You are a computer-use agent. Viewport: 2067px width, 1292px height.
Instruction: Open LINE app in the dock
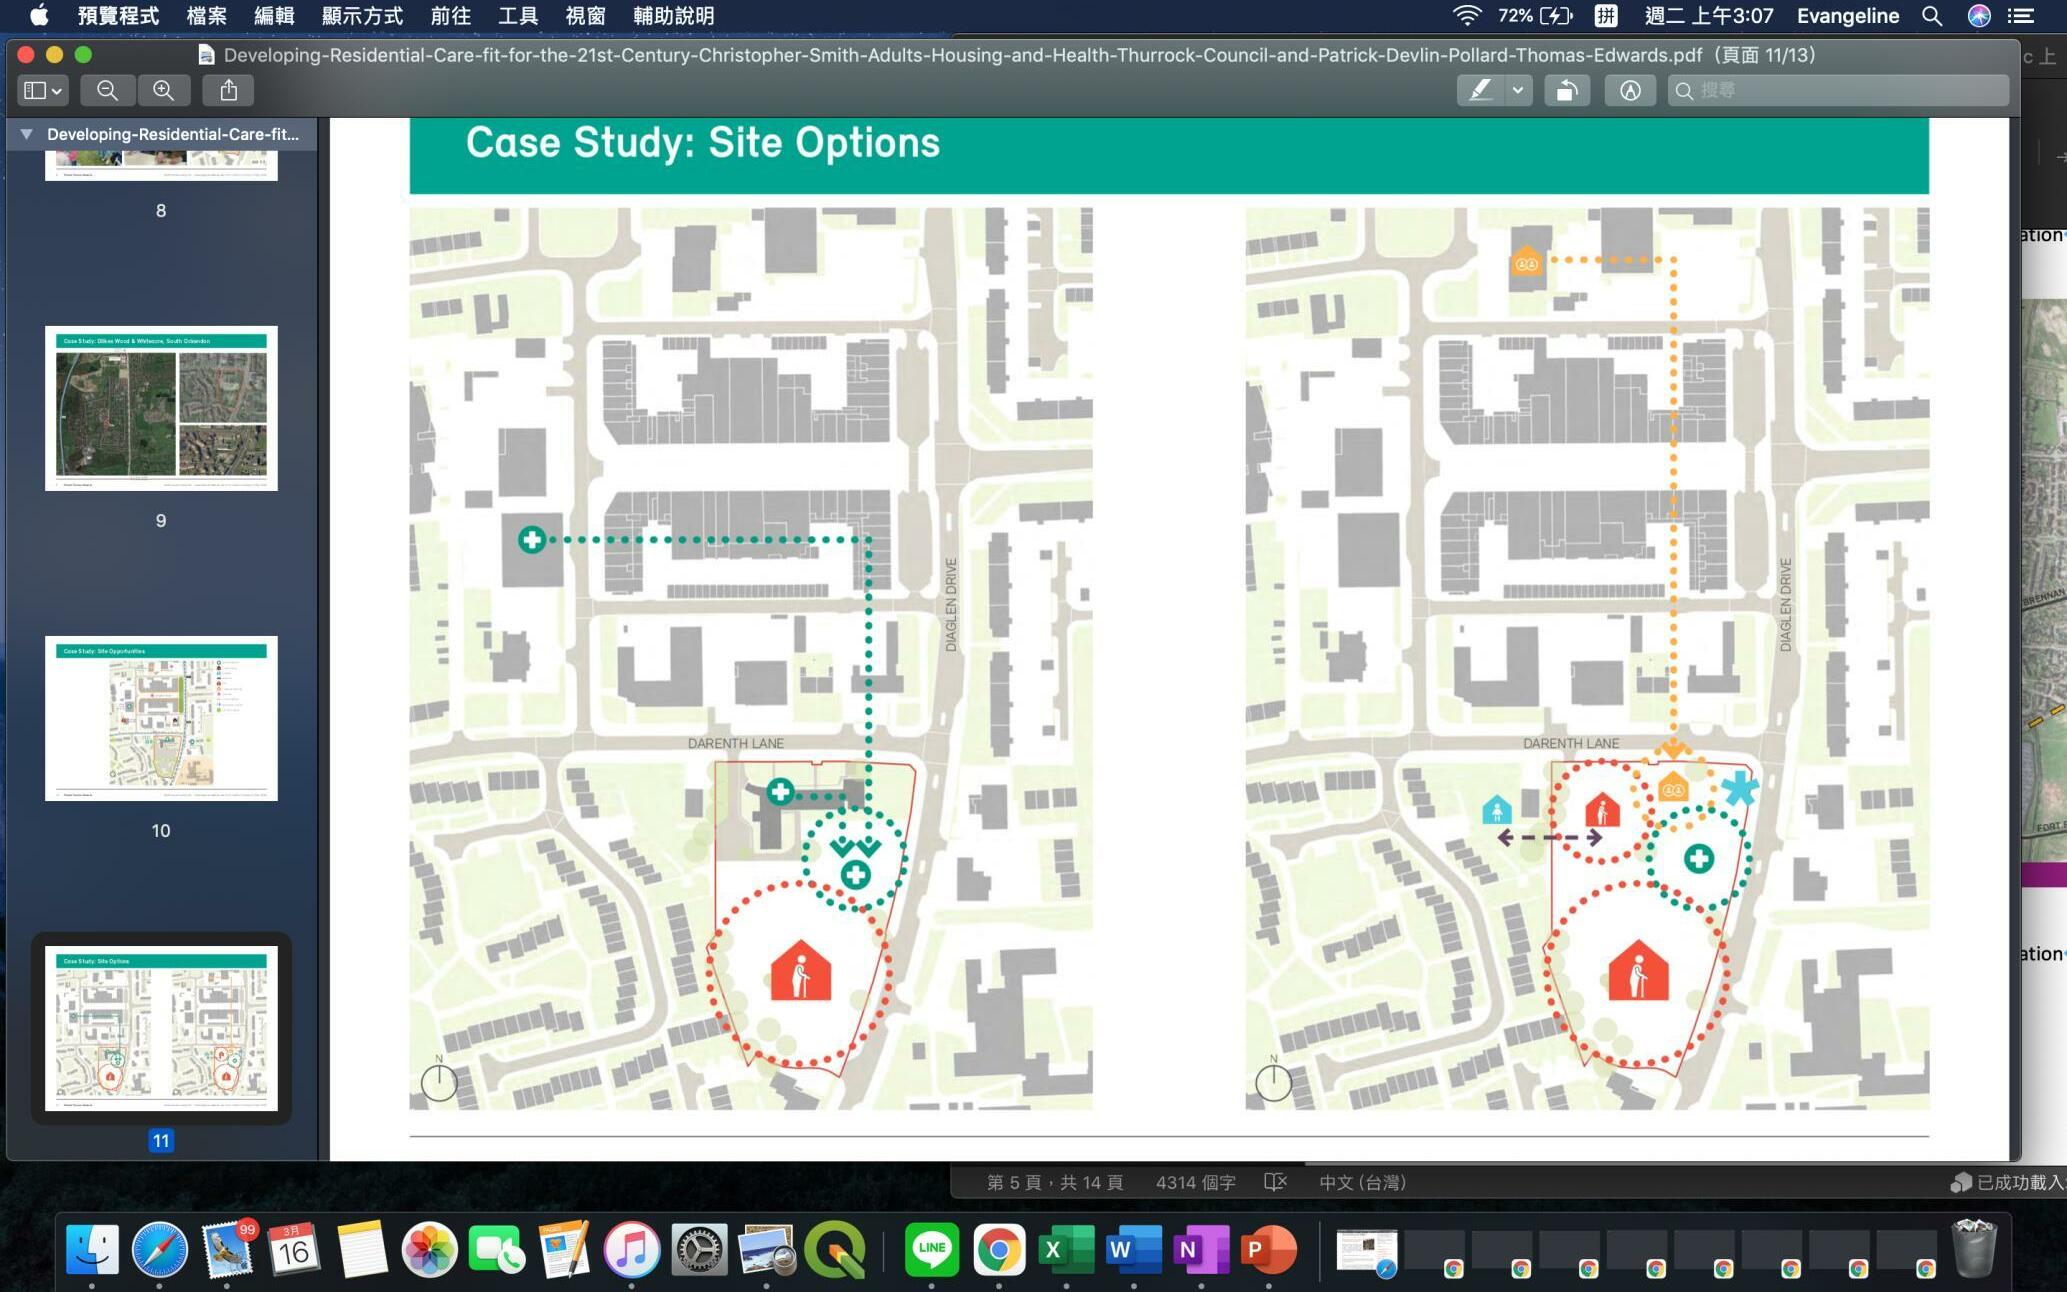(931, 1249)
